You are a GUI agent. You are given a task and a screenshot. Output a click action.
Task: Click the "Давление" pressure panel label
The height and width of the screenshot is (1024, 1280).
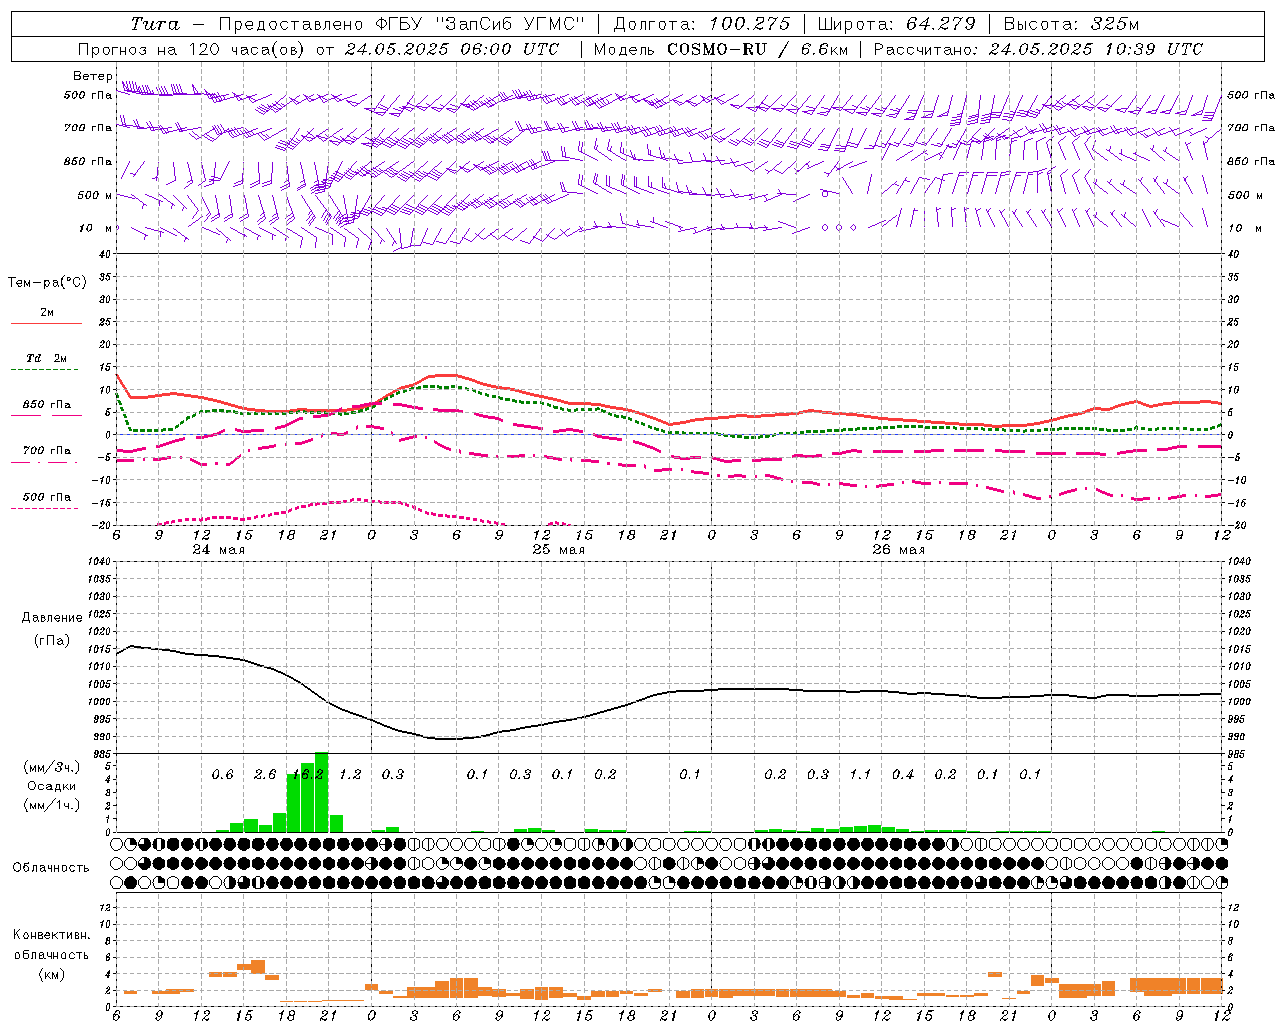(52, 618)
